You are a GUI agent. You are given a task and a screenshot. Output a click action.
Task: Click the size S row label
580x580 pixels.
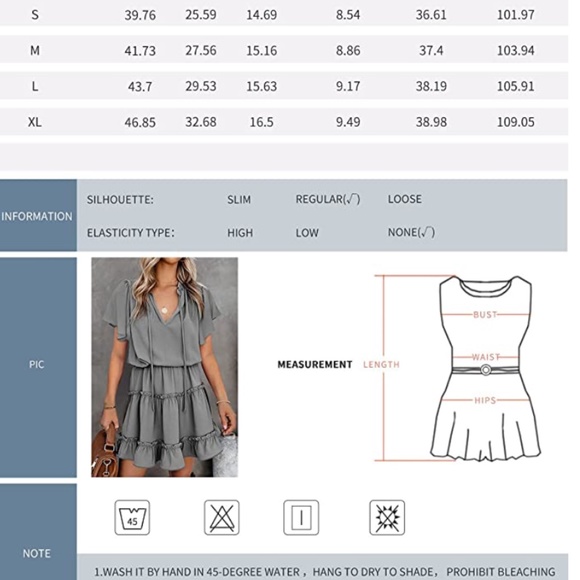35,15
